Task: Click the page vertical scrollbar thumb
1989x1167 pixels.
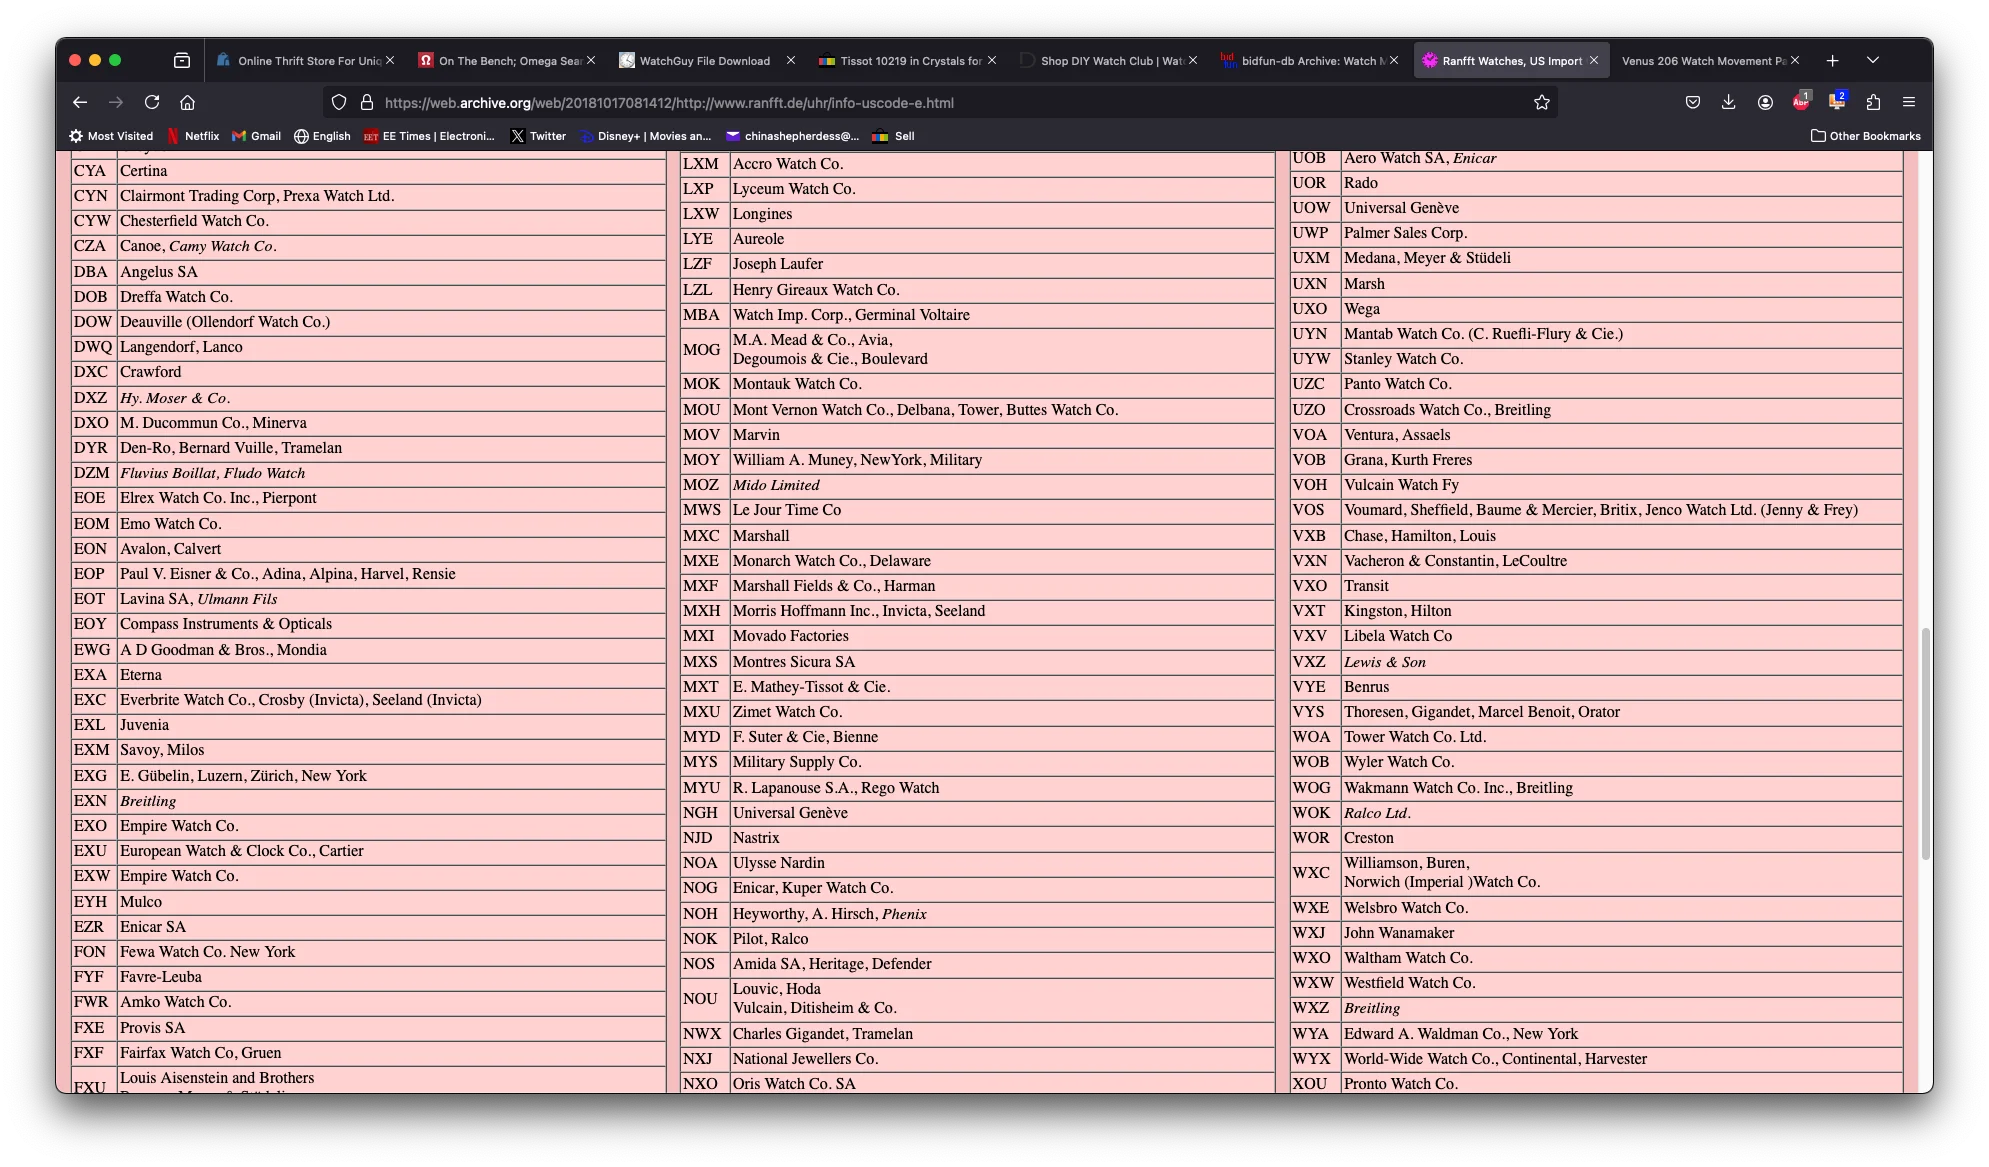Action: pos(1925,742)
